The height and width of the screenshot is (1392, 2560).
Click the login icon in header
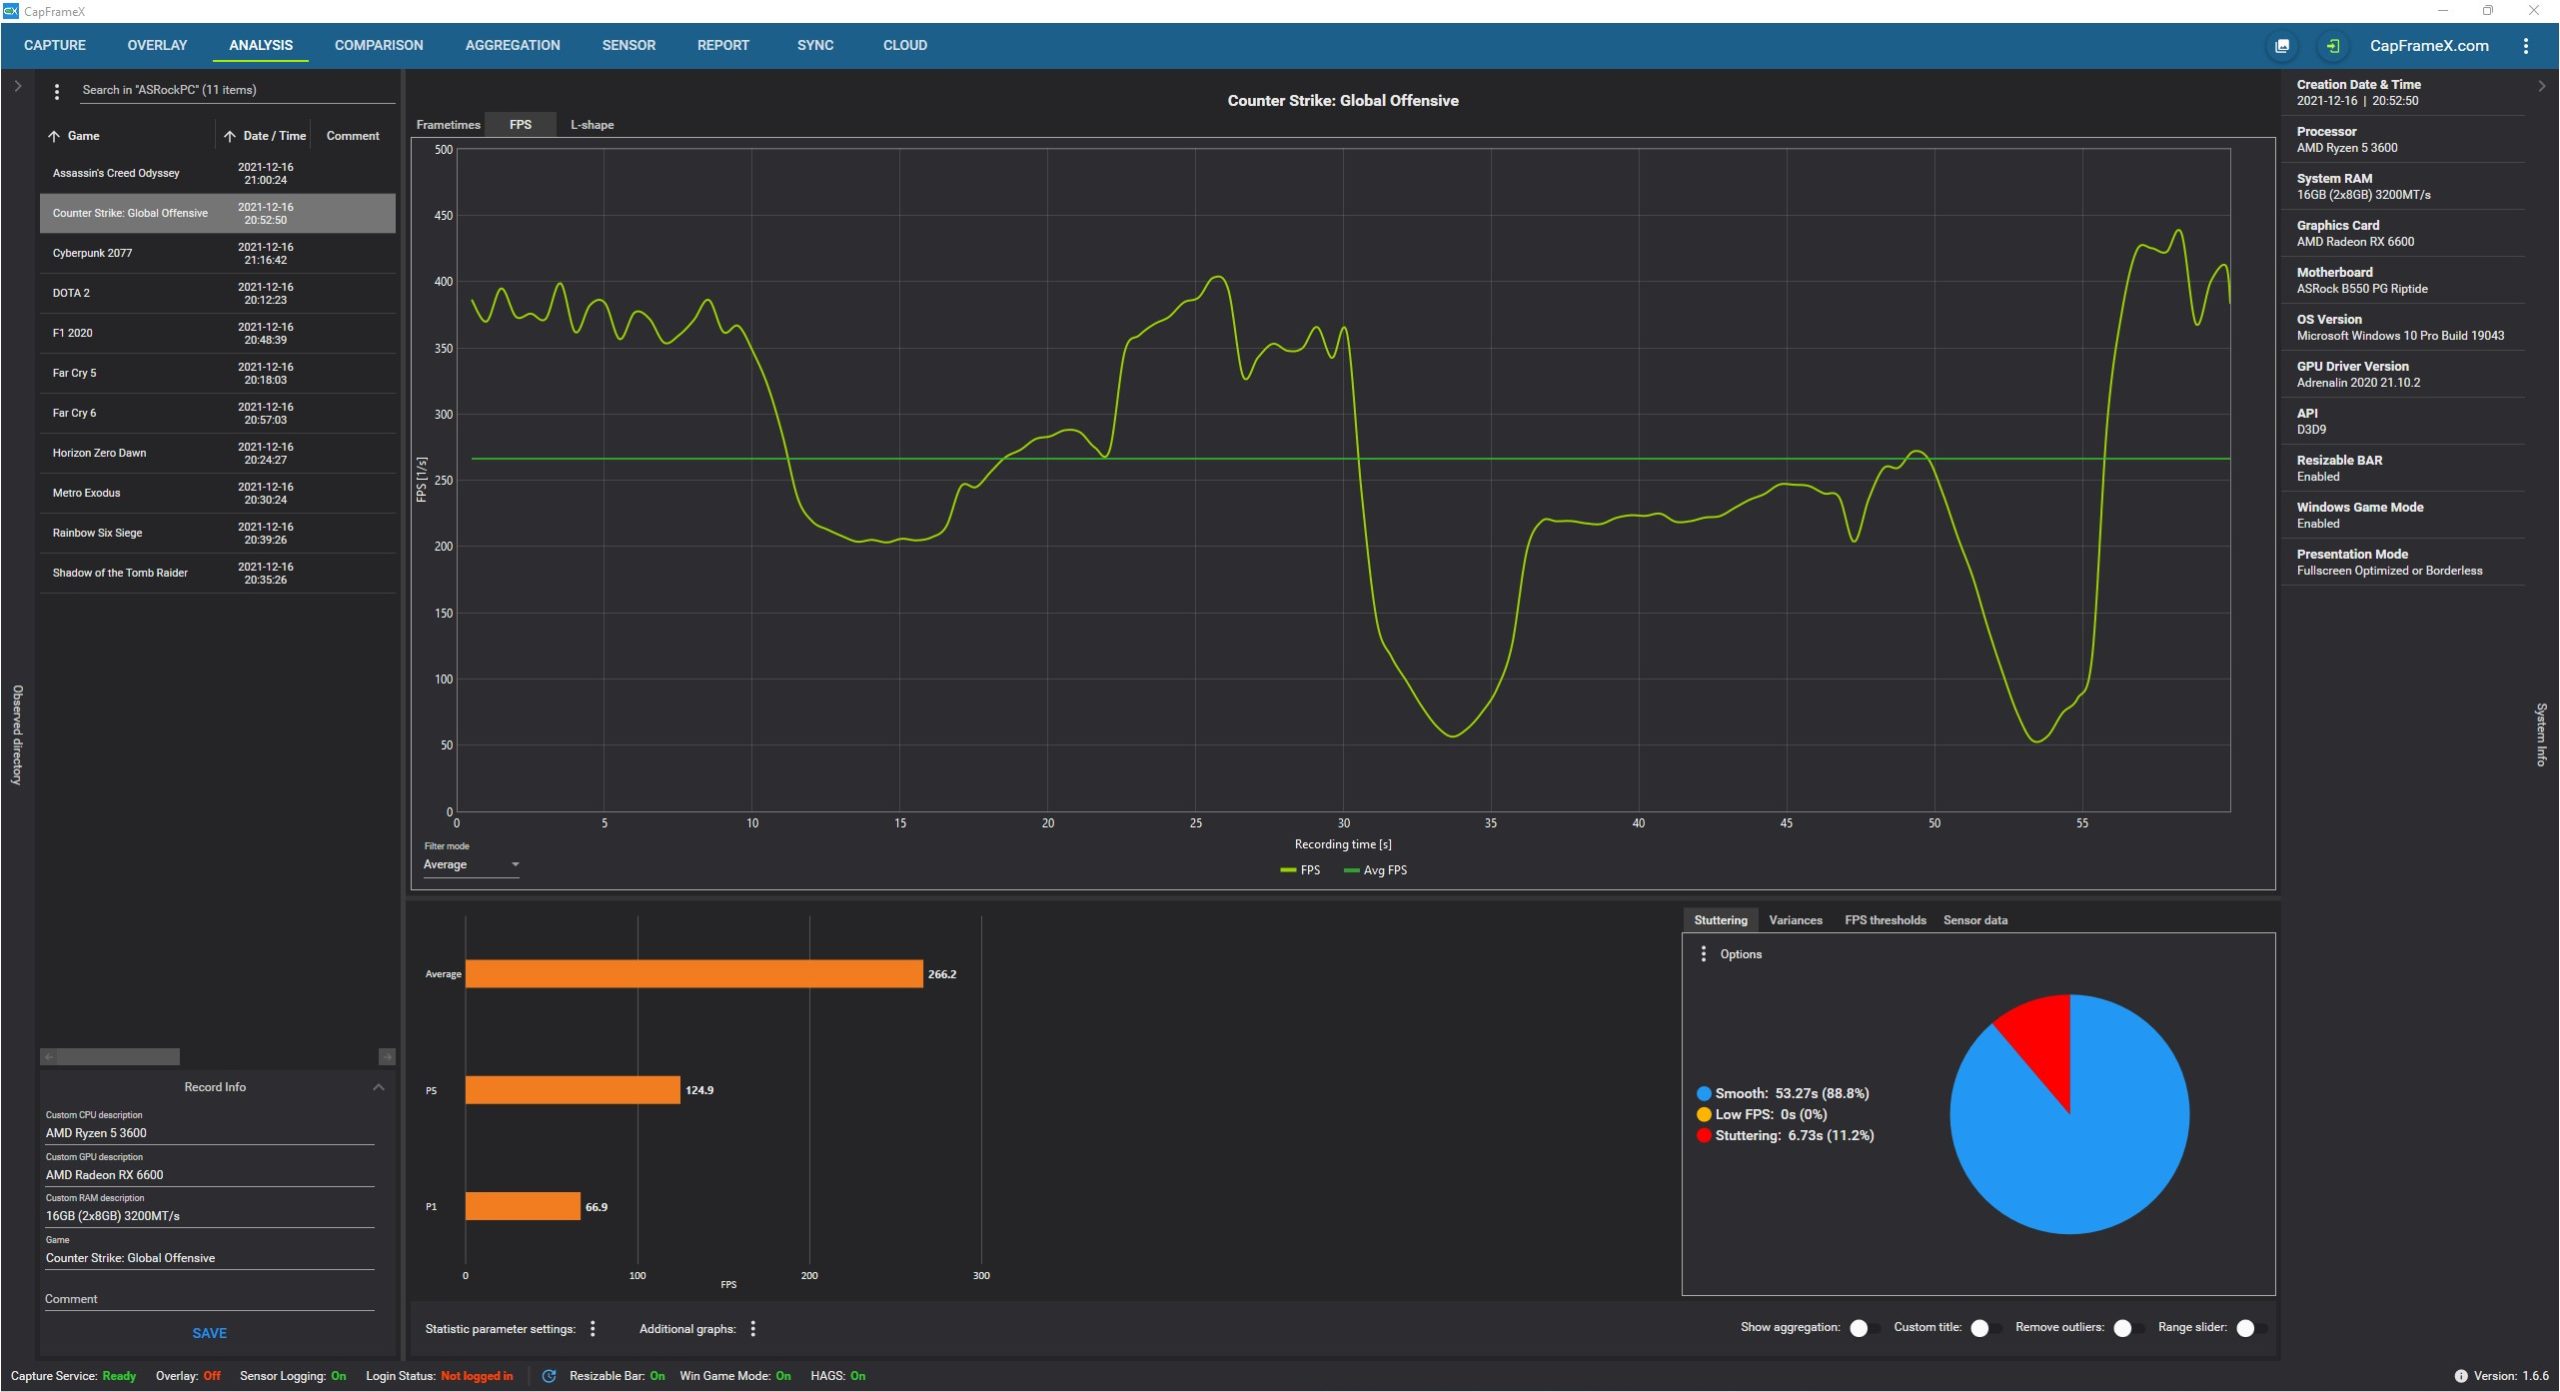(x=2332, y=46)
